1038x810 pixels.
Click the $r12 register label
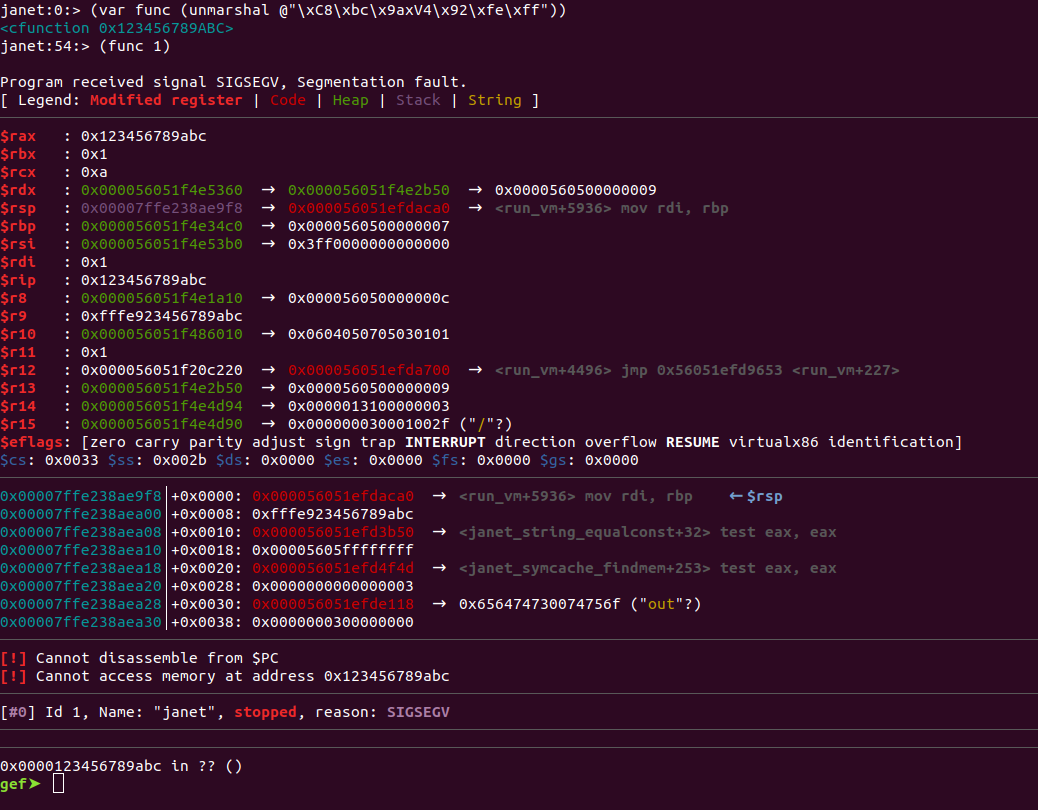click(x=18, y=370)
